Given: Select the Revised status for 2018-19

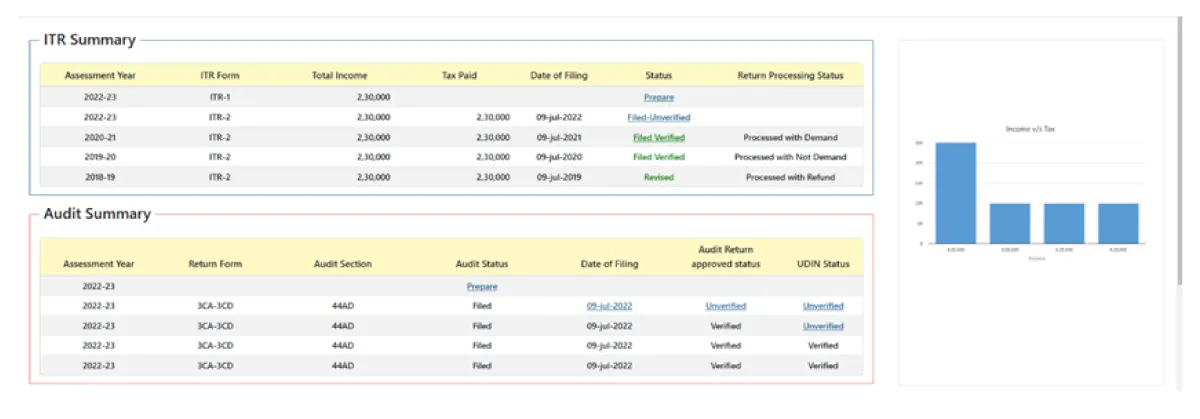Looking at the screenshot, I should point(658,177).
